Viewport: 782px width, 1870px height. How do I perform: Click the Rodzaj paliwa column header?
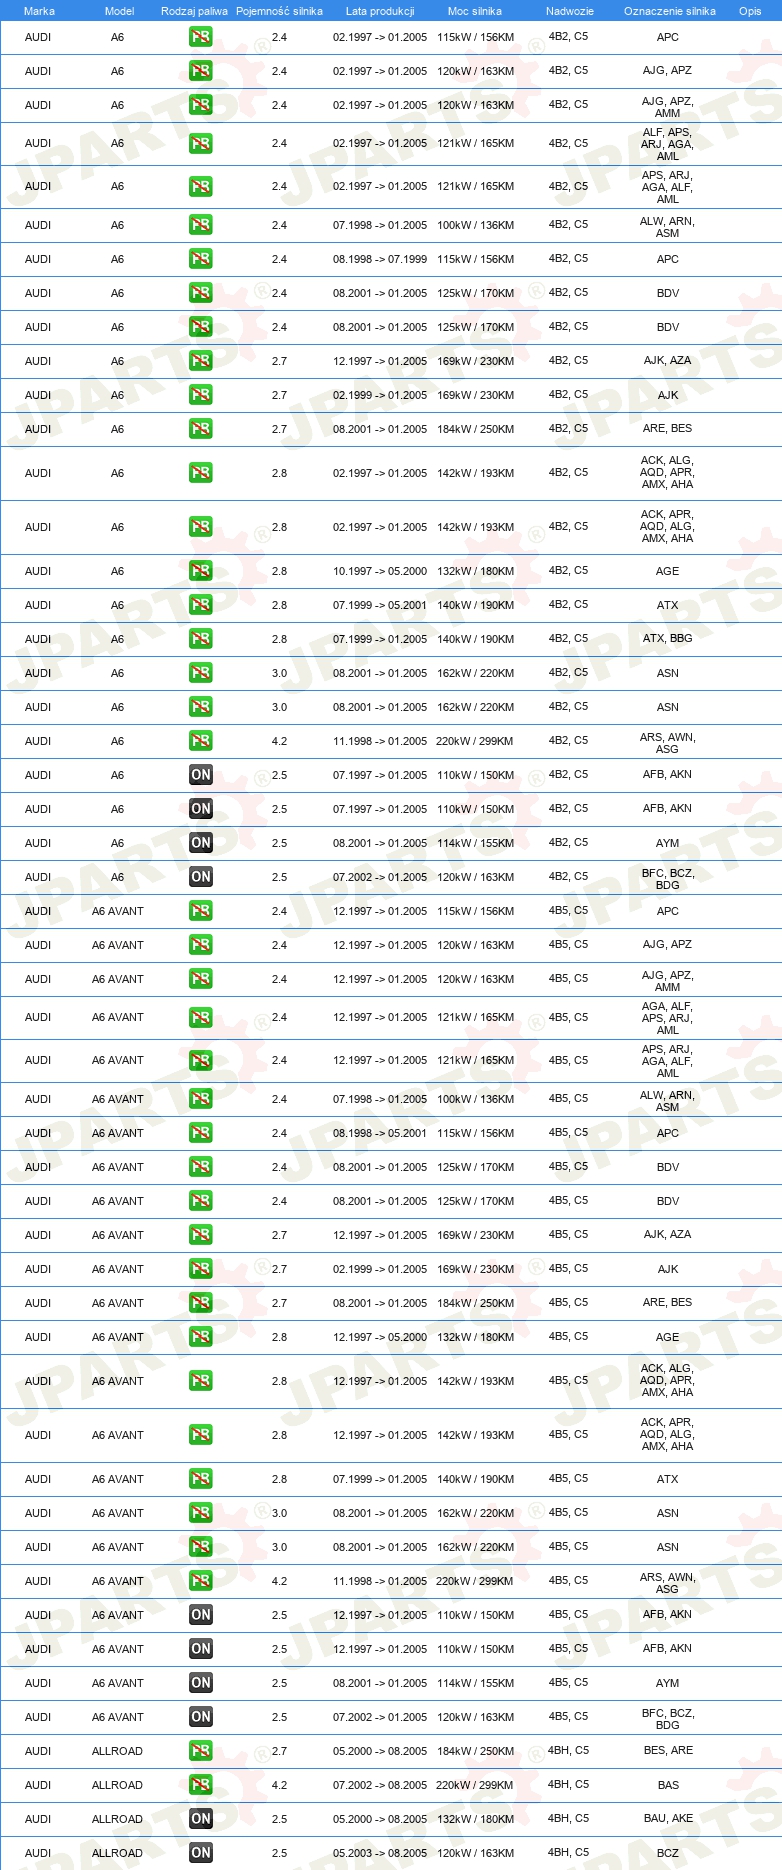point(194,11)
